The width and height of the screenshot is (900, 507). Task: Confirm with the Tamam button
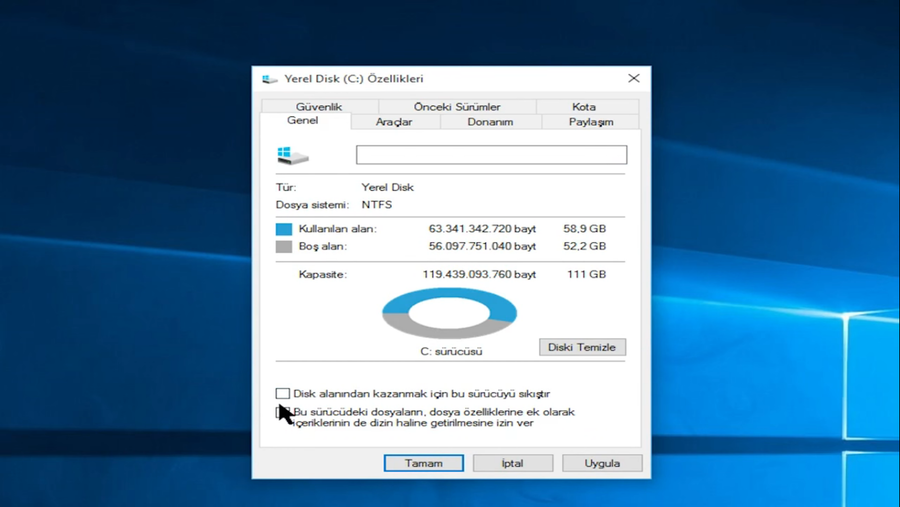(x=424, y=463)
